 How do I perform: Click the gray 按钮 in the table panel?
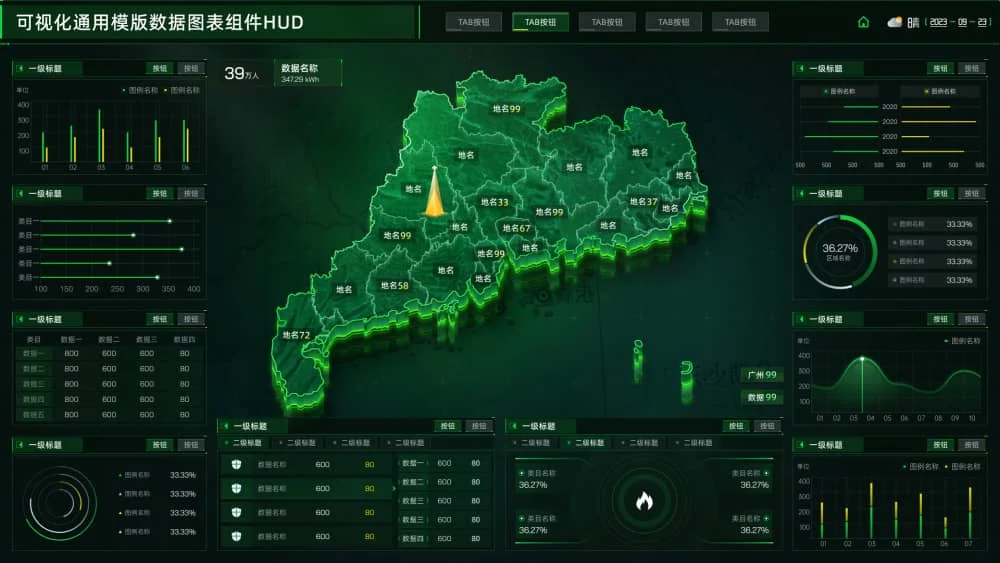tap(190, 319)
